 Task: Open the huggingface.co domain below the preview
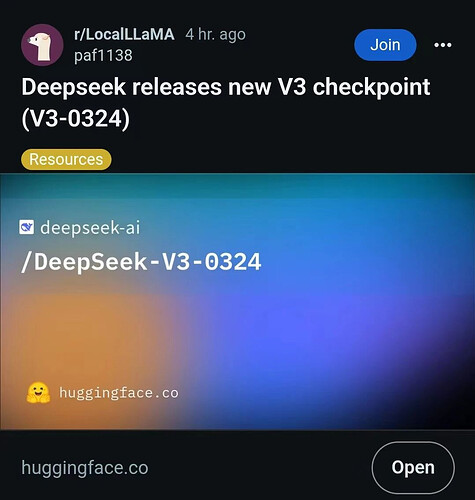pyautogui.click(x=85, y=468)
